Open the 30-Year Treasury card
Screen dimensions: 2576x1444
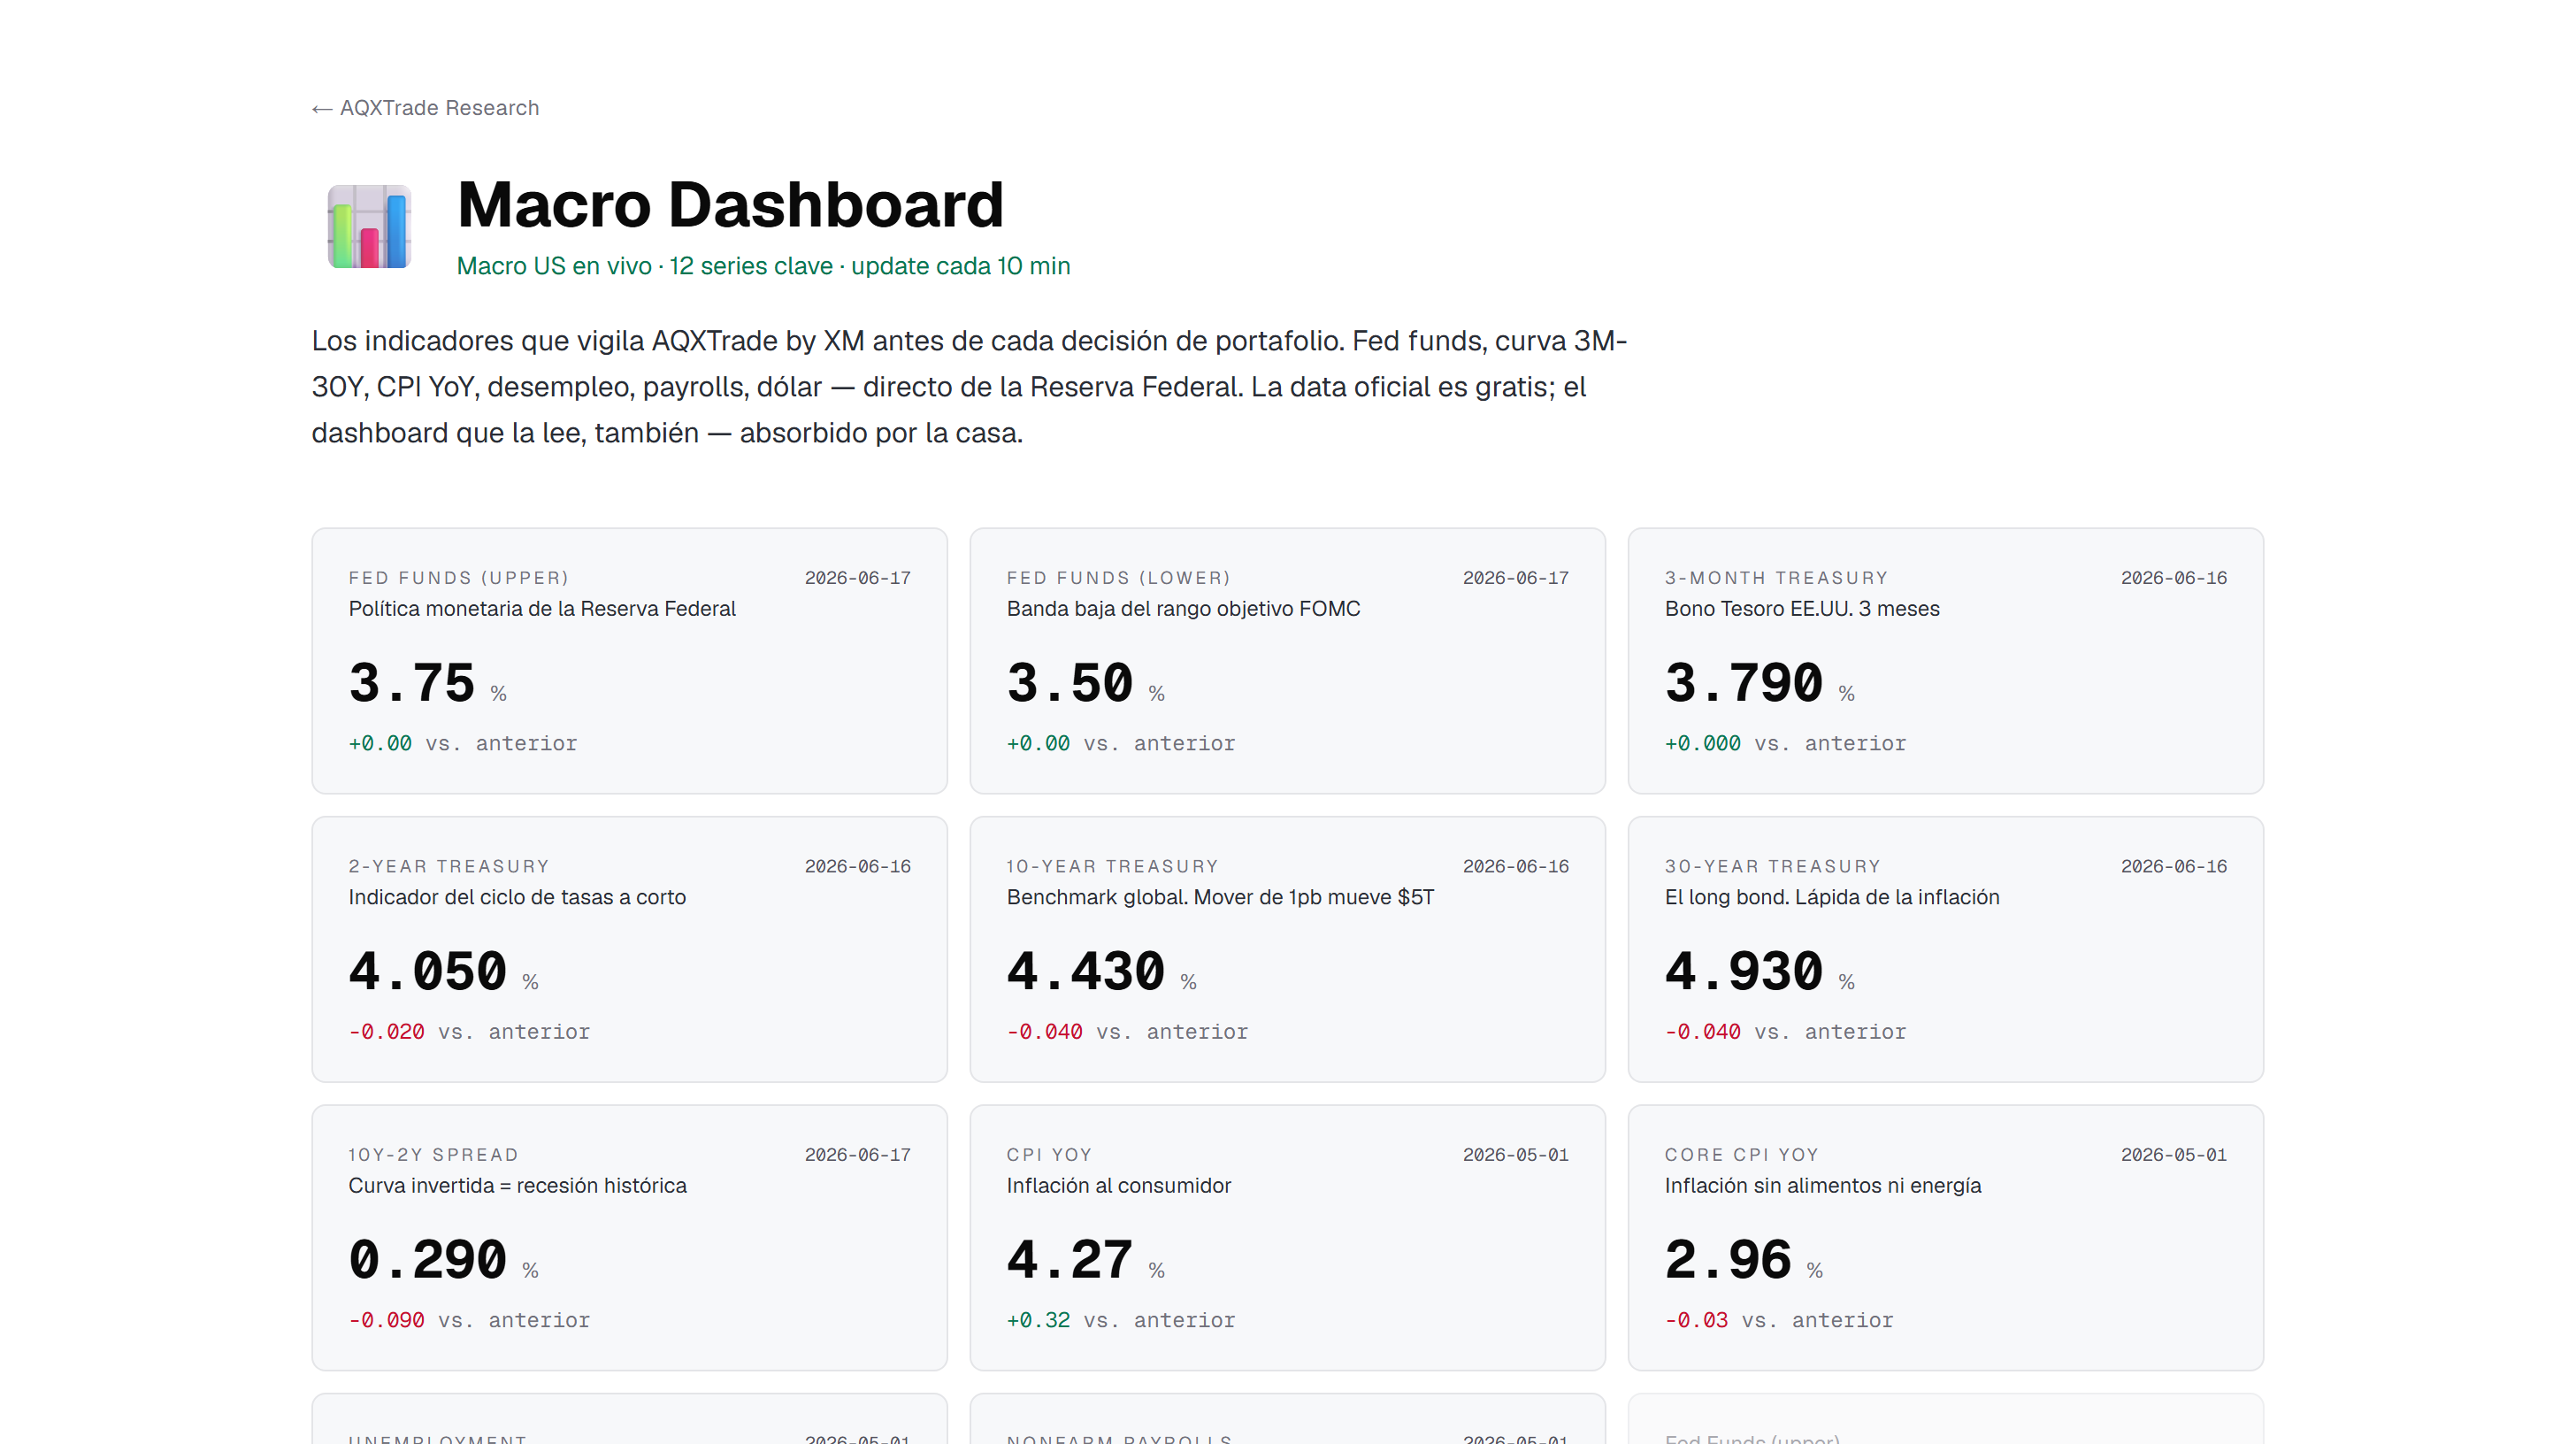[1945, 949]
